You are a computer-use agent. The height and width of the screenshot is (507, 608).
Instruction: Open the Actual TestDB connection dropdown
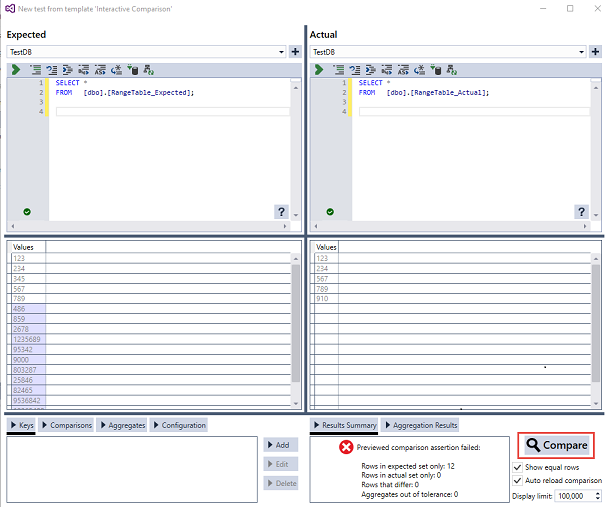581,52
